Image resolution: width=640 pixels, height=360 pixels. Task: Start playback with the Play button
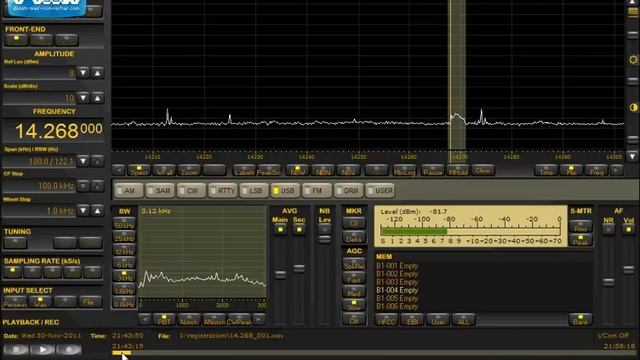tap(42, 350)
